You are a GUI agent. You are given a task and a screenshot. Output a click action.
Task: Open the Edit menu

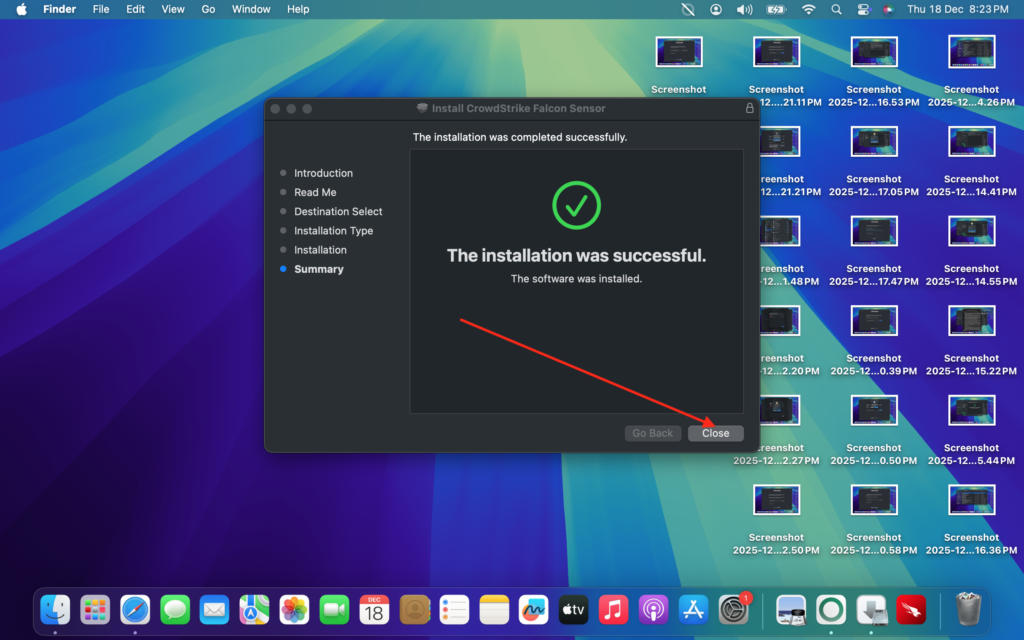tap(135, 9)
